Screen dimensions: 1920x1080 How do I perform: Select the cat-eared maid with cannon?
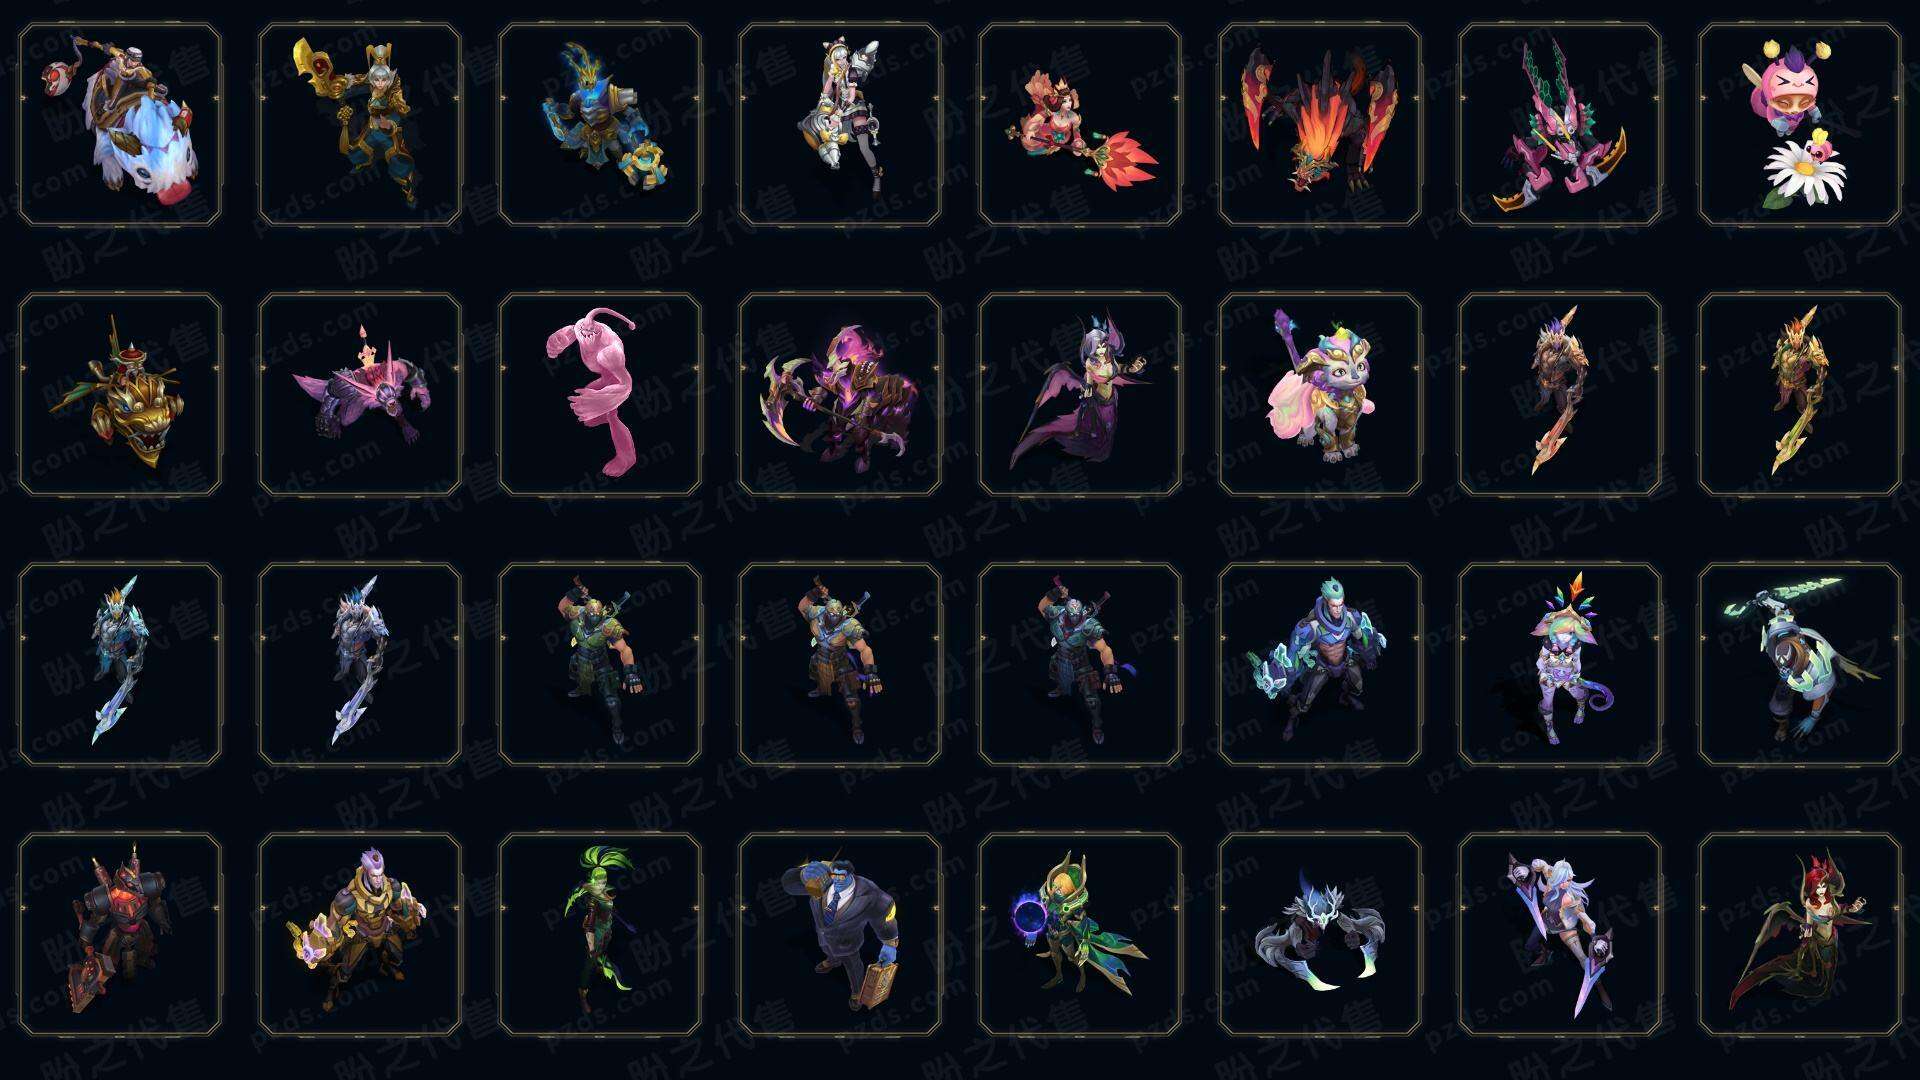(x=840, y=124)
